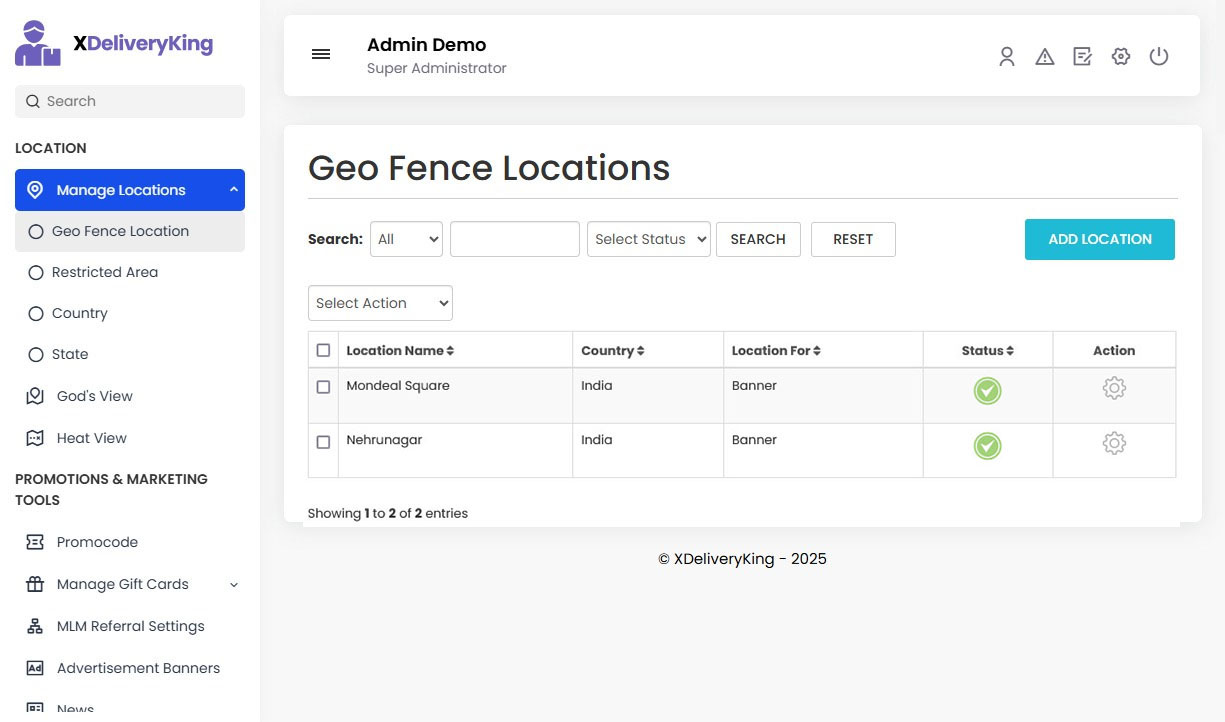Open the Select Status dropdown

coord(648,239)
